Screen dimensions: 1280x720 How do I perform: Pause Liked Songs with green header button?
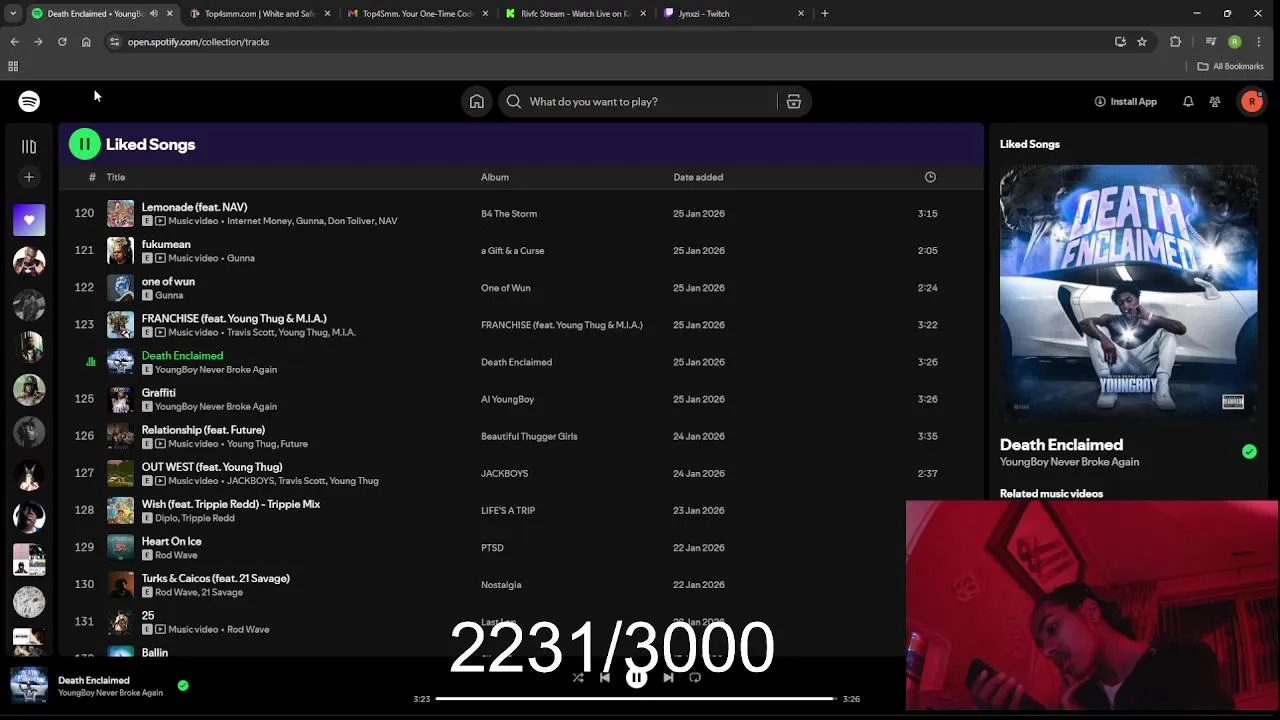coord(85,144)
